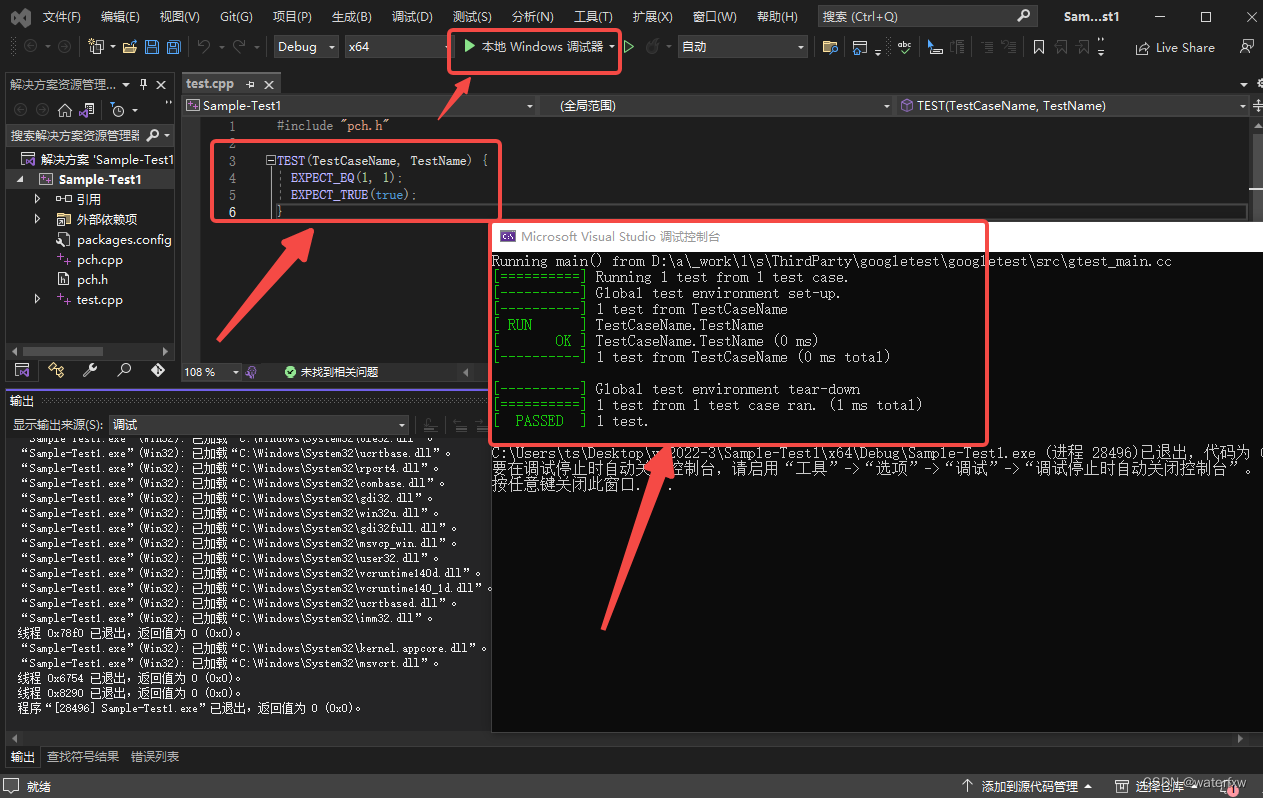Open the 显示输出来源 调试 dropdown
Screen dimensions: 1263x798
pos(259,425)
